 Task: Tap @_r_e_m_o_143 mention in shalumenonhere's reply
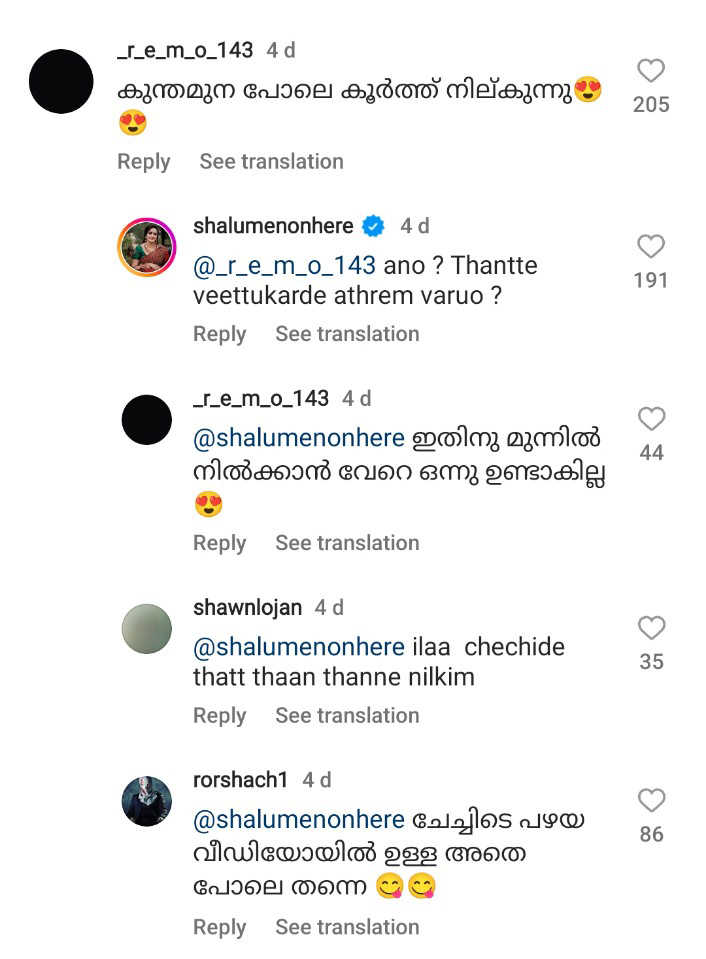point(284,266)
